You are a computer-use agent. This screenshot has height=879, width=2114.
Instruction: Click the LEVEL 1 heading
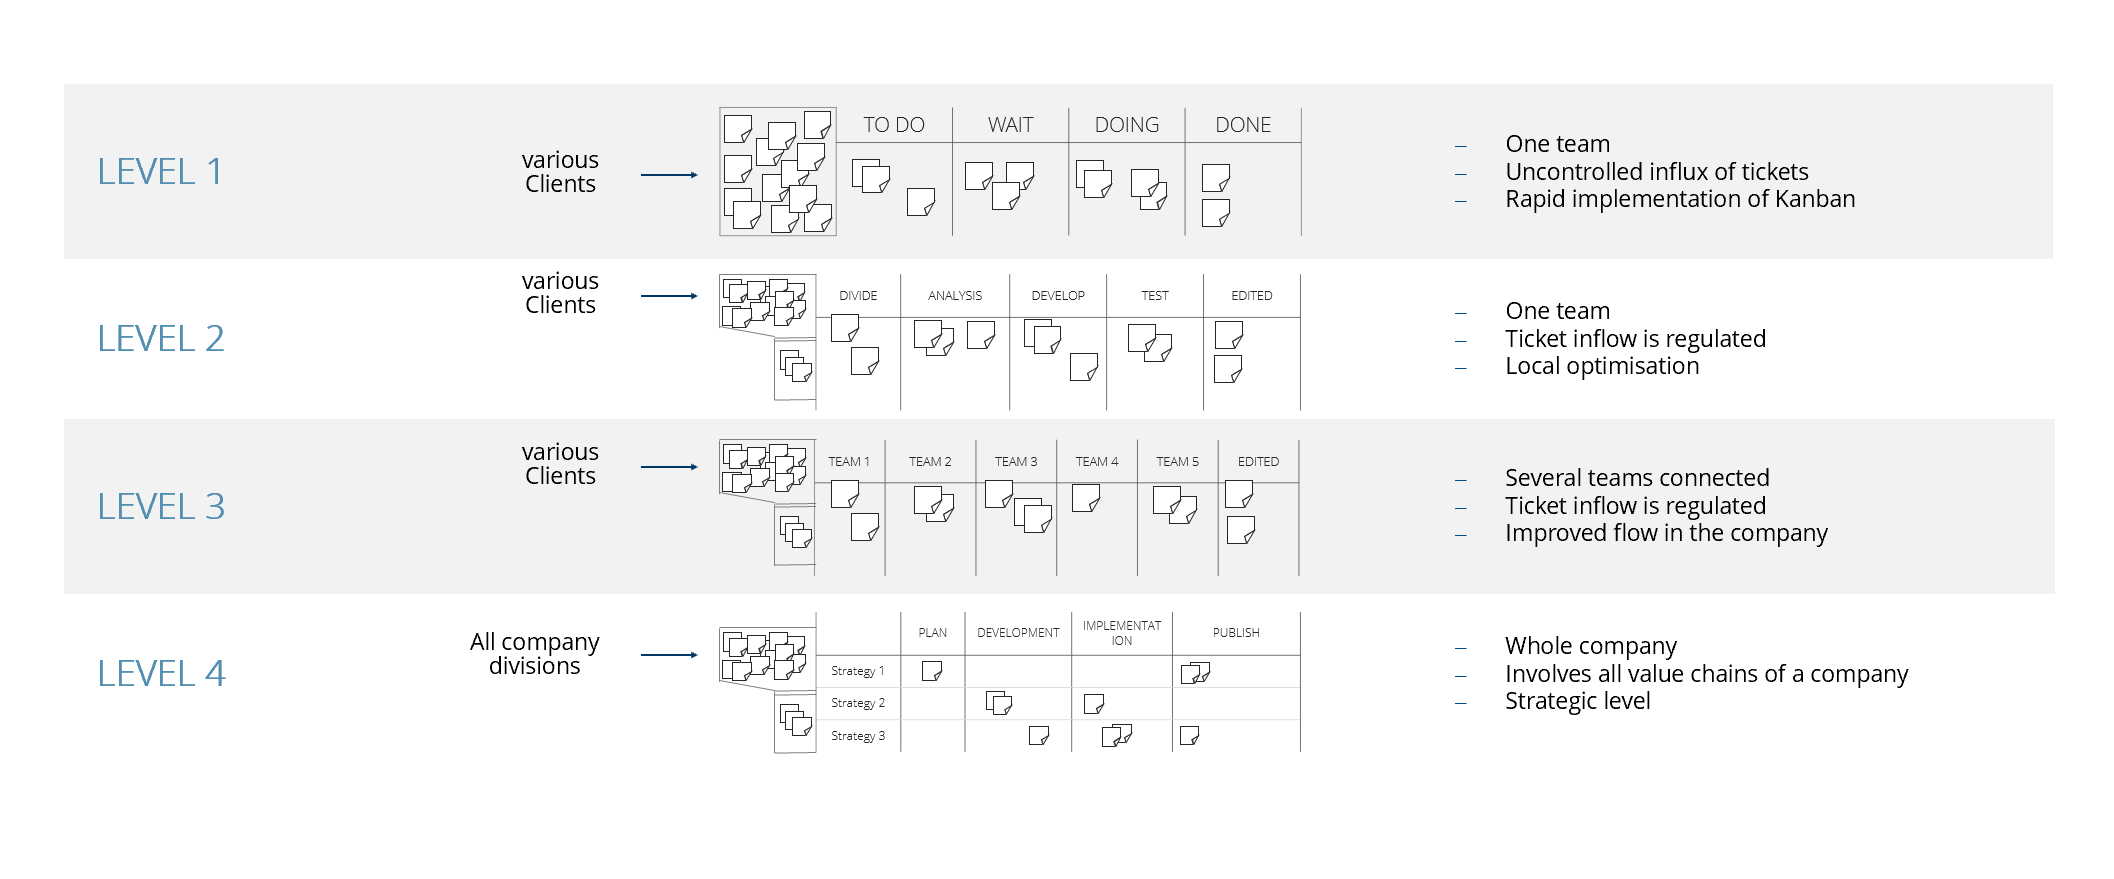(160, 172)
